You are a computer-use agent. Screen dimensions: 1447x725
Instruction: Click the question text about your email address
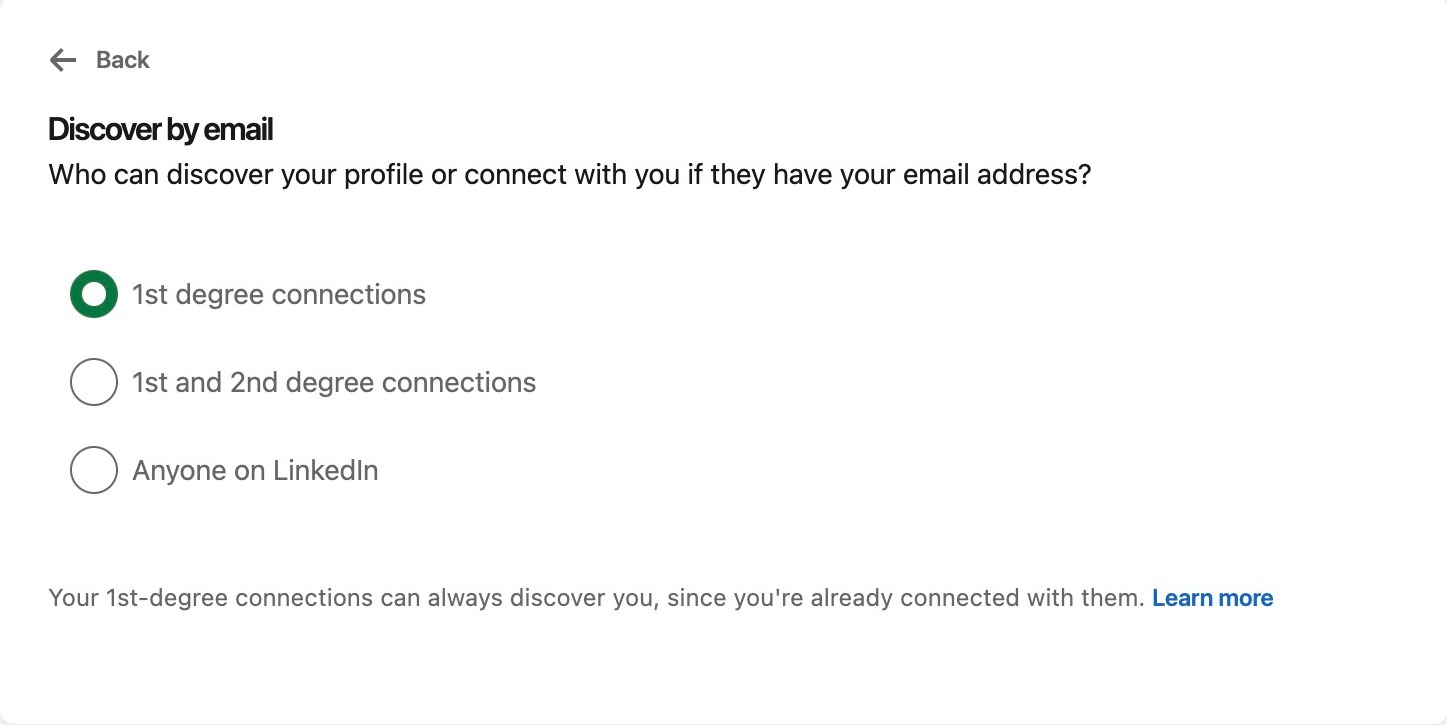(x=569, y=176)
